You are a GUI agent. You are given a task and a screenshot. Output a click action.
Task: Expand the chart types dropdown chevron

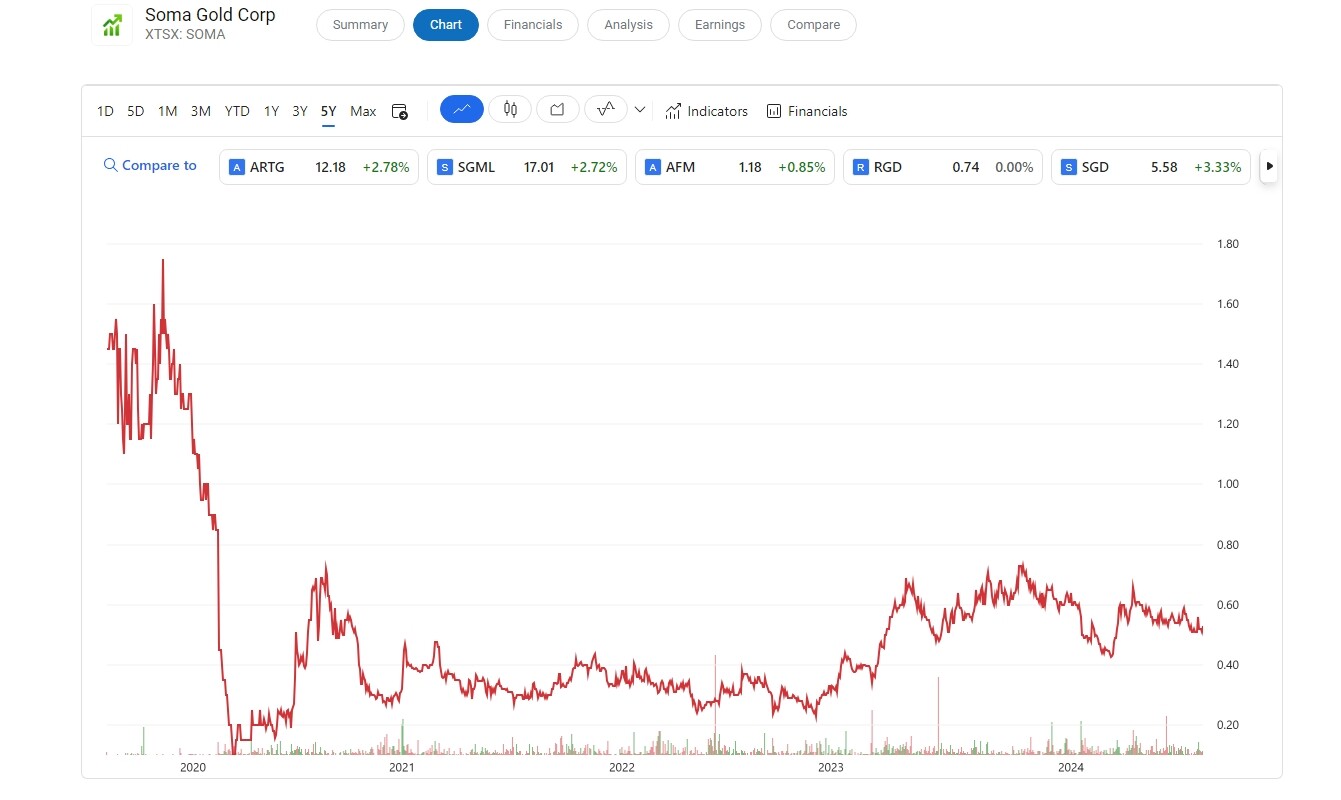[641, 110]
